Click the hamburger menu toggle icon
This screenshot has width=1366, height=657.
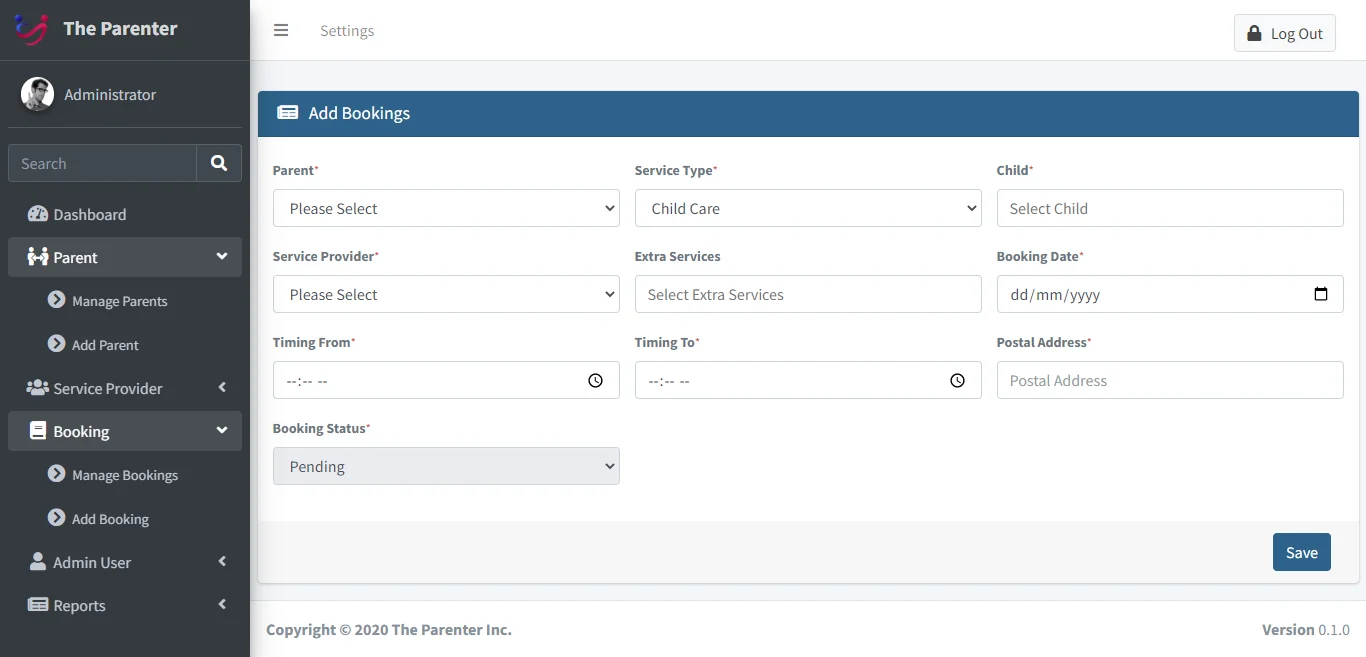(281, 30)
